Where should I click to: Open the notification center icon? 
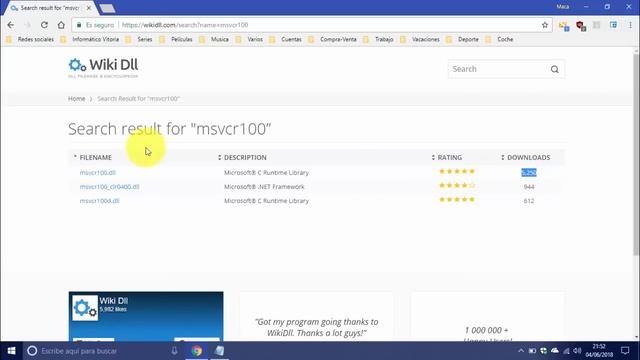pos(625,351)
